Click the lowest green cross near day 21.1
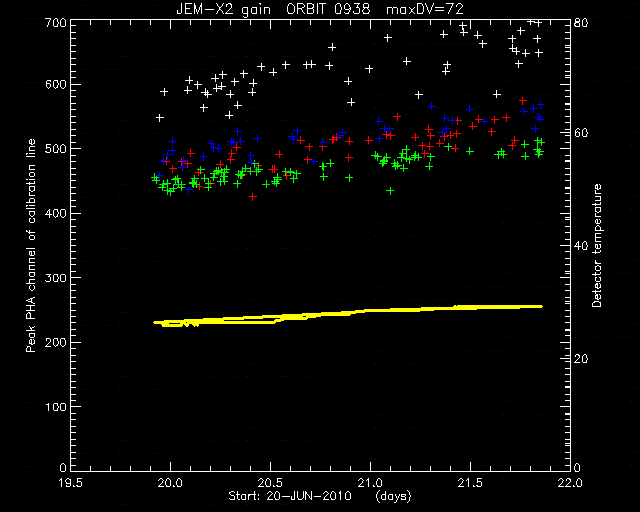Image resolution: width=640 pixels, height=512 pixels. pyautogui.click(x=390, y=191)
